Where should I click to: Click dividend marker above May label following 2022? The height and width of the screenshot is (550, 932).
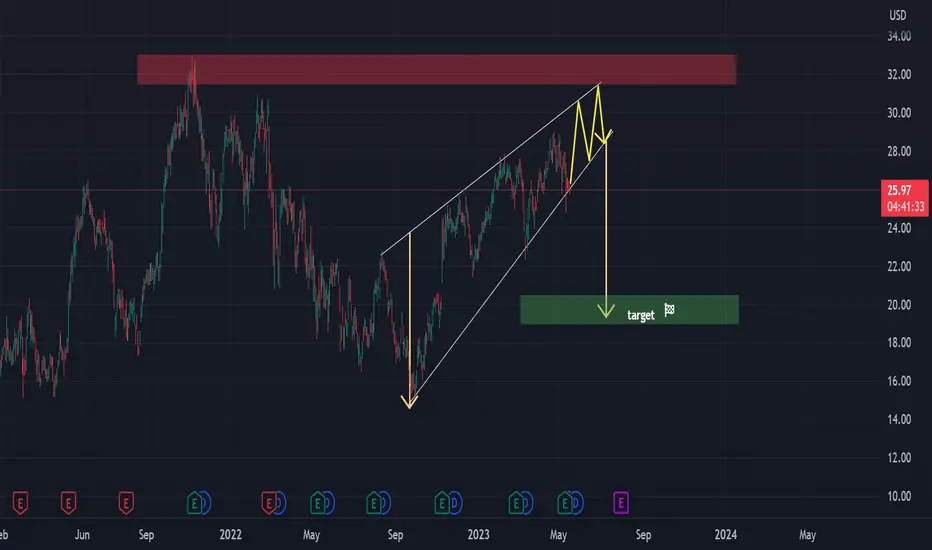coord(328,503)
